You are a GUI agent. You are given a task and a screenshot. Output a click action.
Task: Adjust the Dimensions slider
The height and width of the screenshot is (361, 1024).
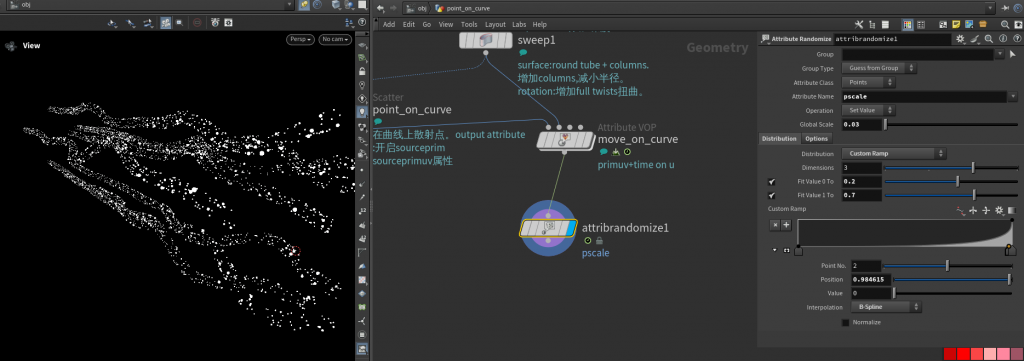pyautogui.click(x=951, y=168)
